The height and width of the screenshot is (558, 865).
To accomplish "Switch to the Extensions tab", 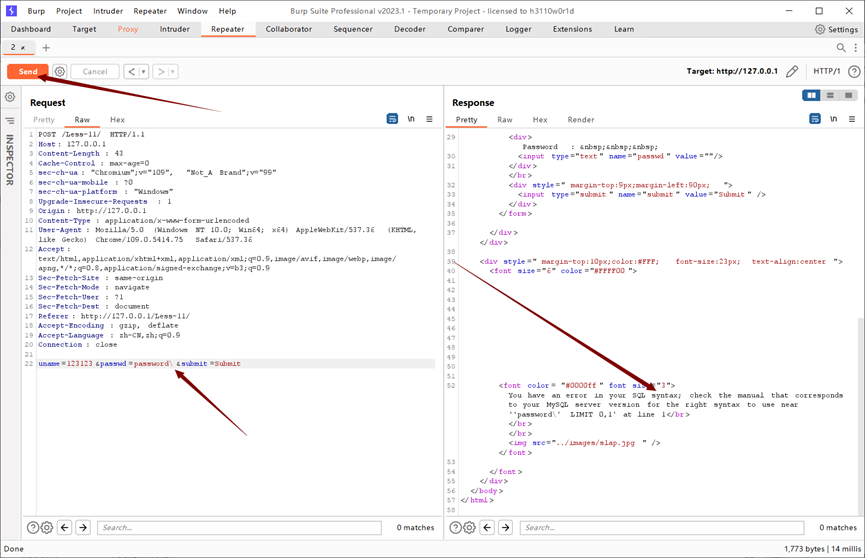I will 572,29.
